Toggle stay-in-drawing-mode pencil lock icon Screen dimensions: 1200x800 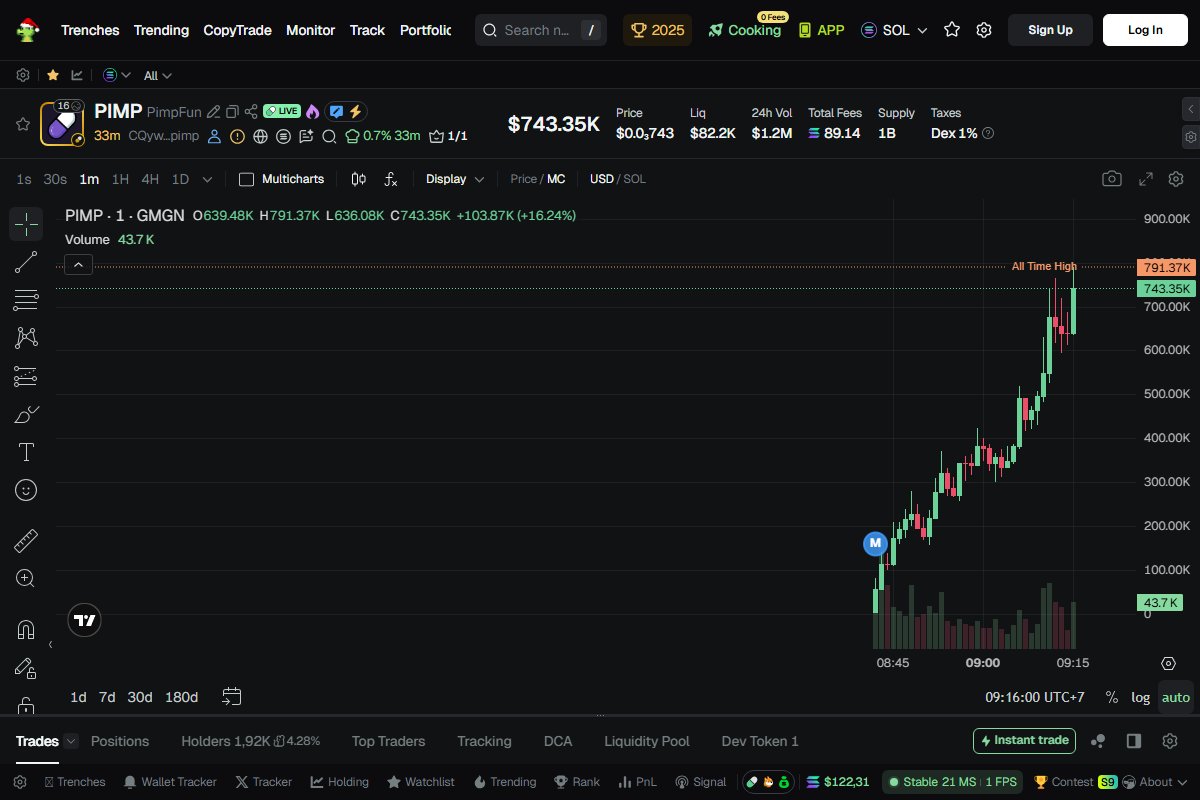click(x=26, y=668)
